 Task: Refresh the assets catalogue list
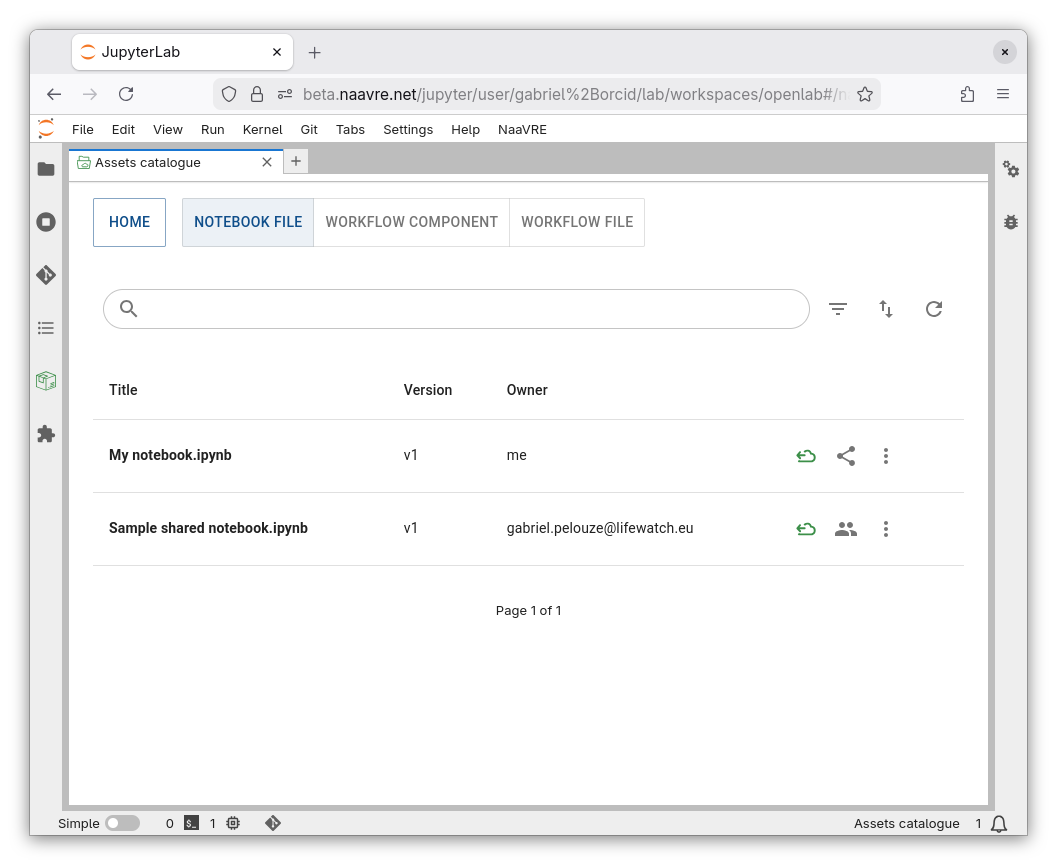[x=934, y=309]
